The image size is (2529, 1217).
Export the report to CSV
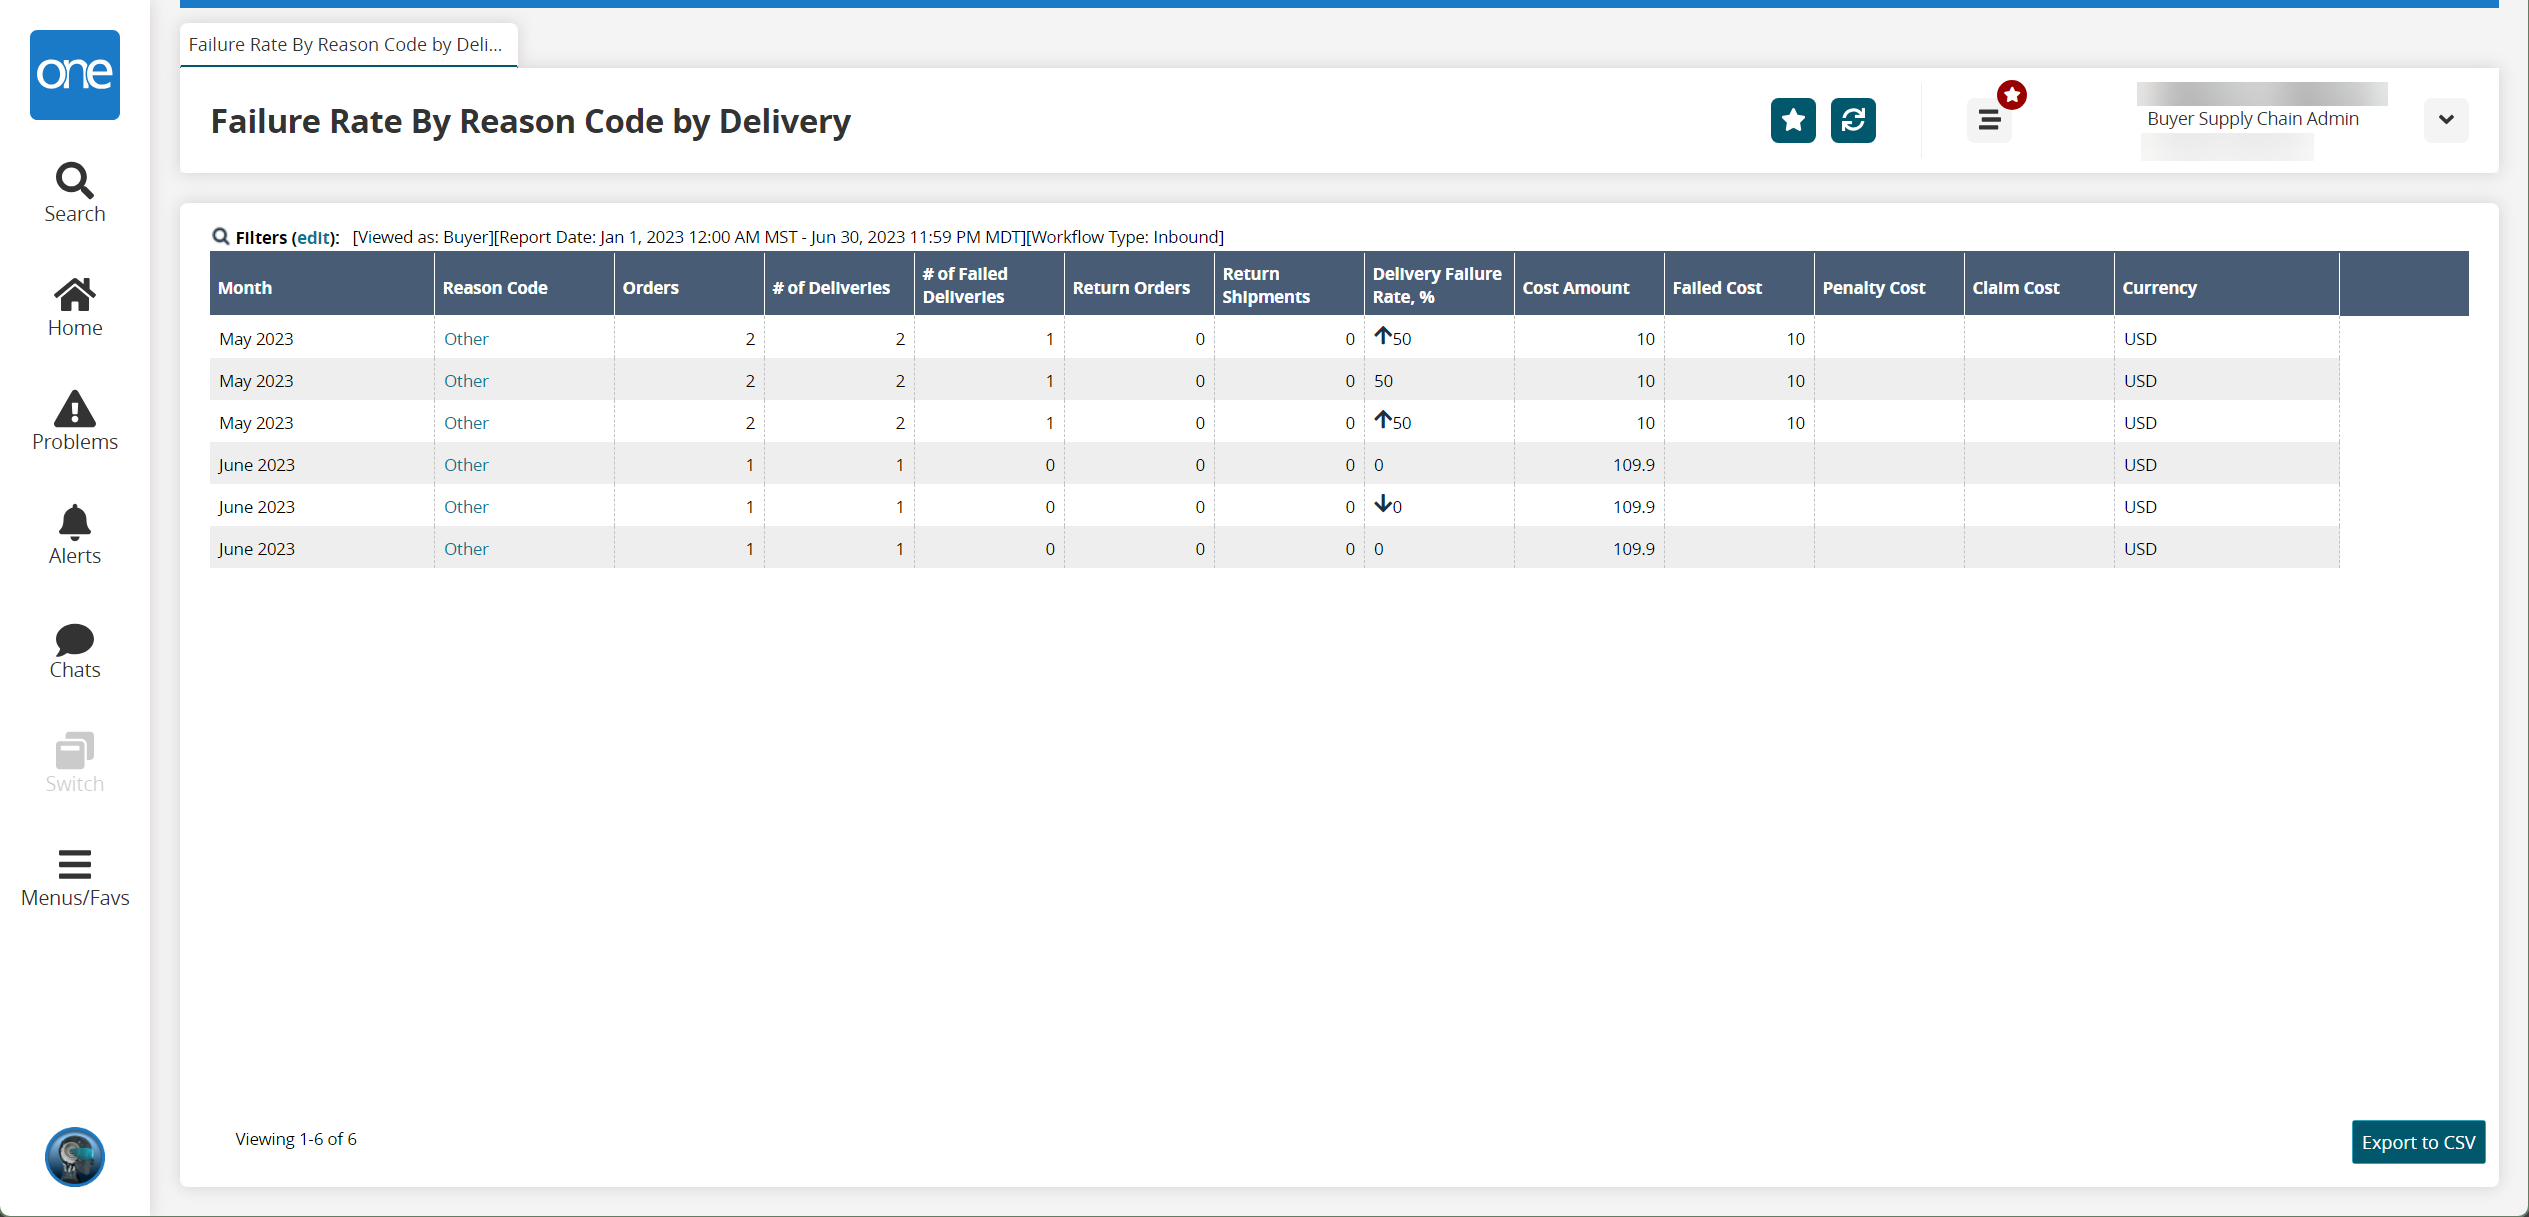coord(2418,1142)
